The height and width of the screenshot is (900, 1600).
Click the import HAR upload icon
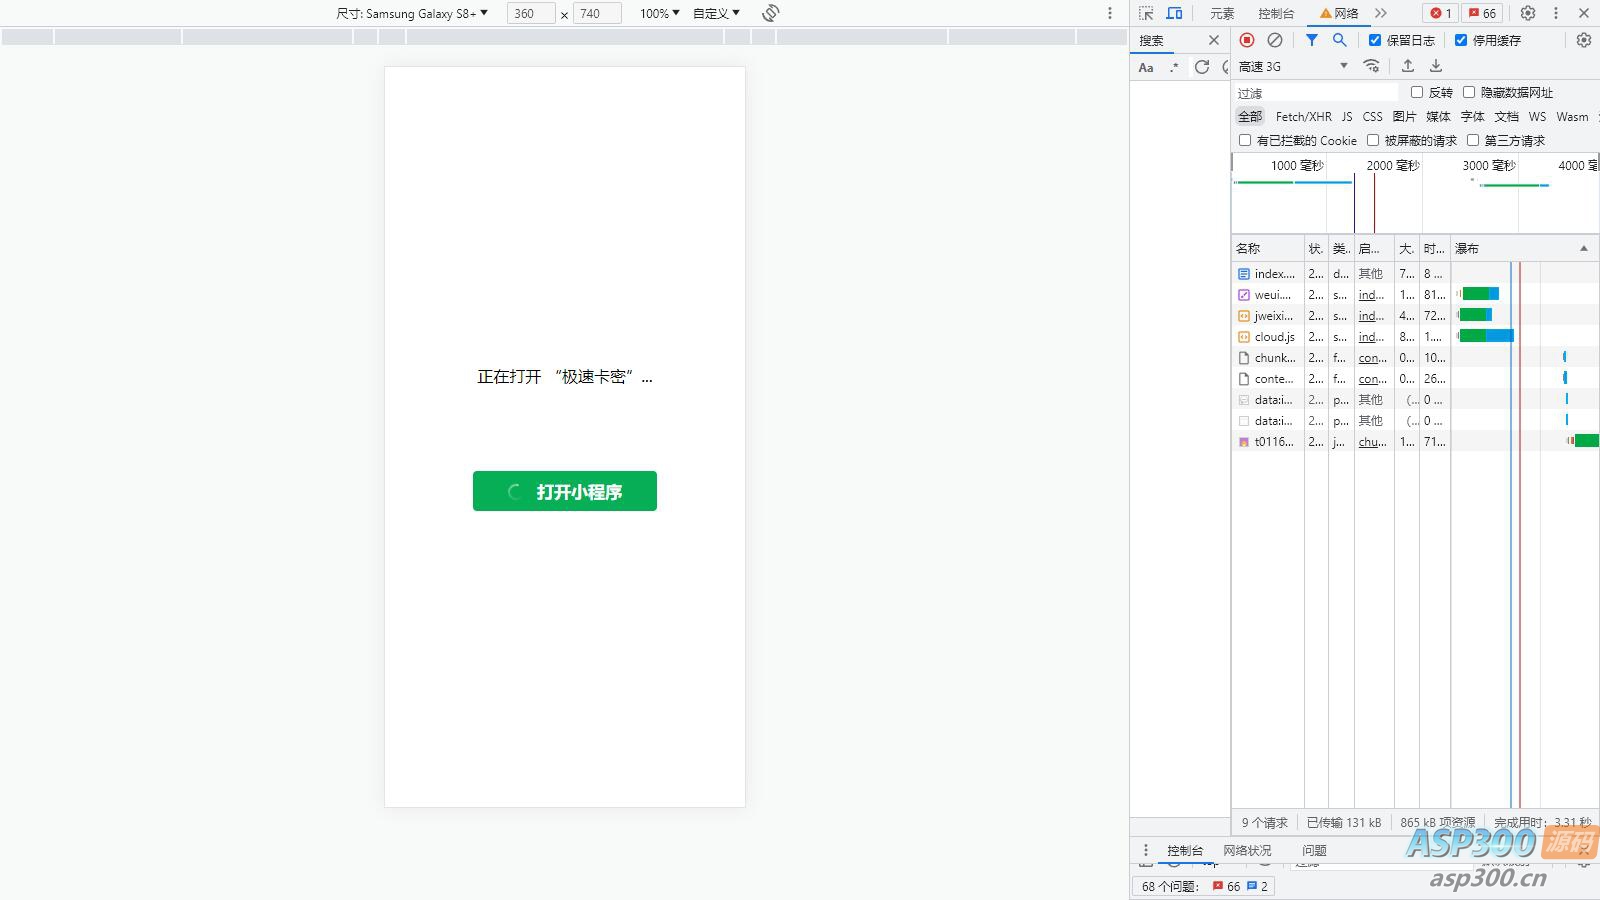1408,66
